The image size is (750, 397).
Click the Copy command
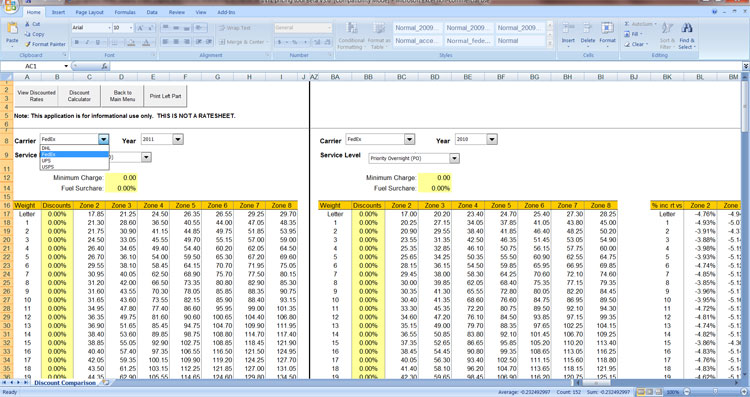point(34,34)
